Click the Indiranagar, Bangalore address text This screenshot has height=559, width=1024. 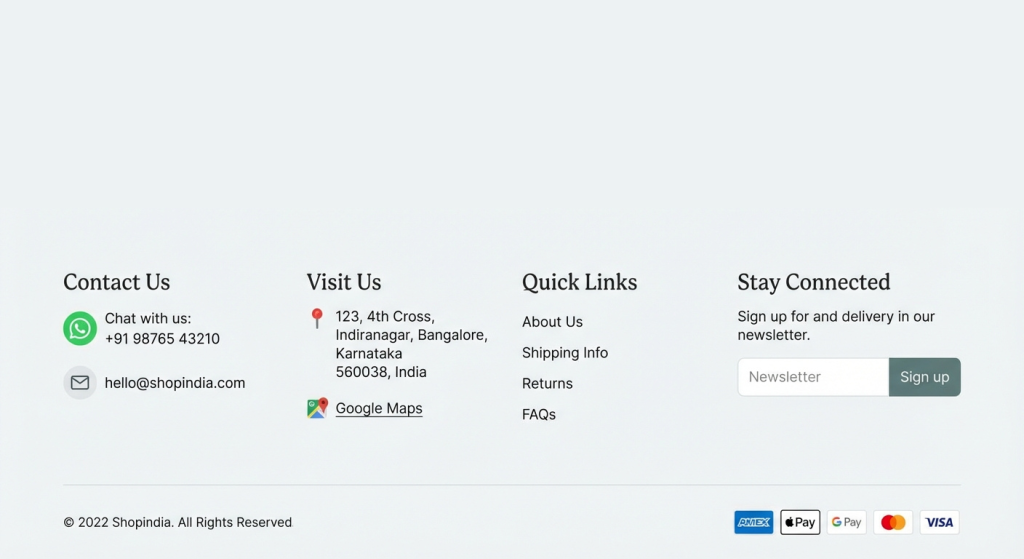tap(411, 335)
